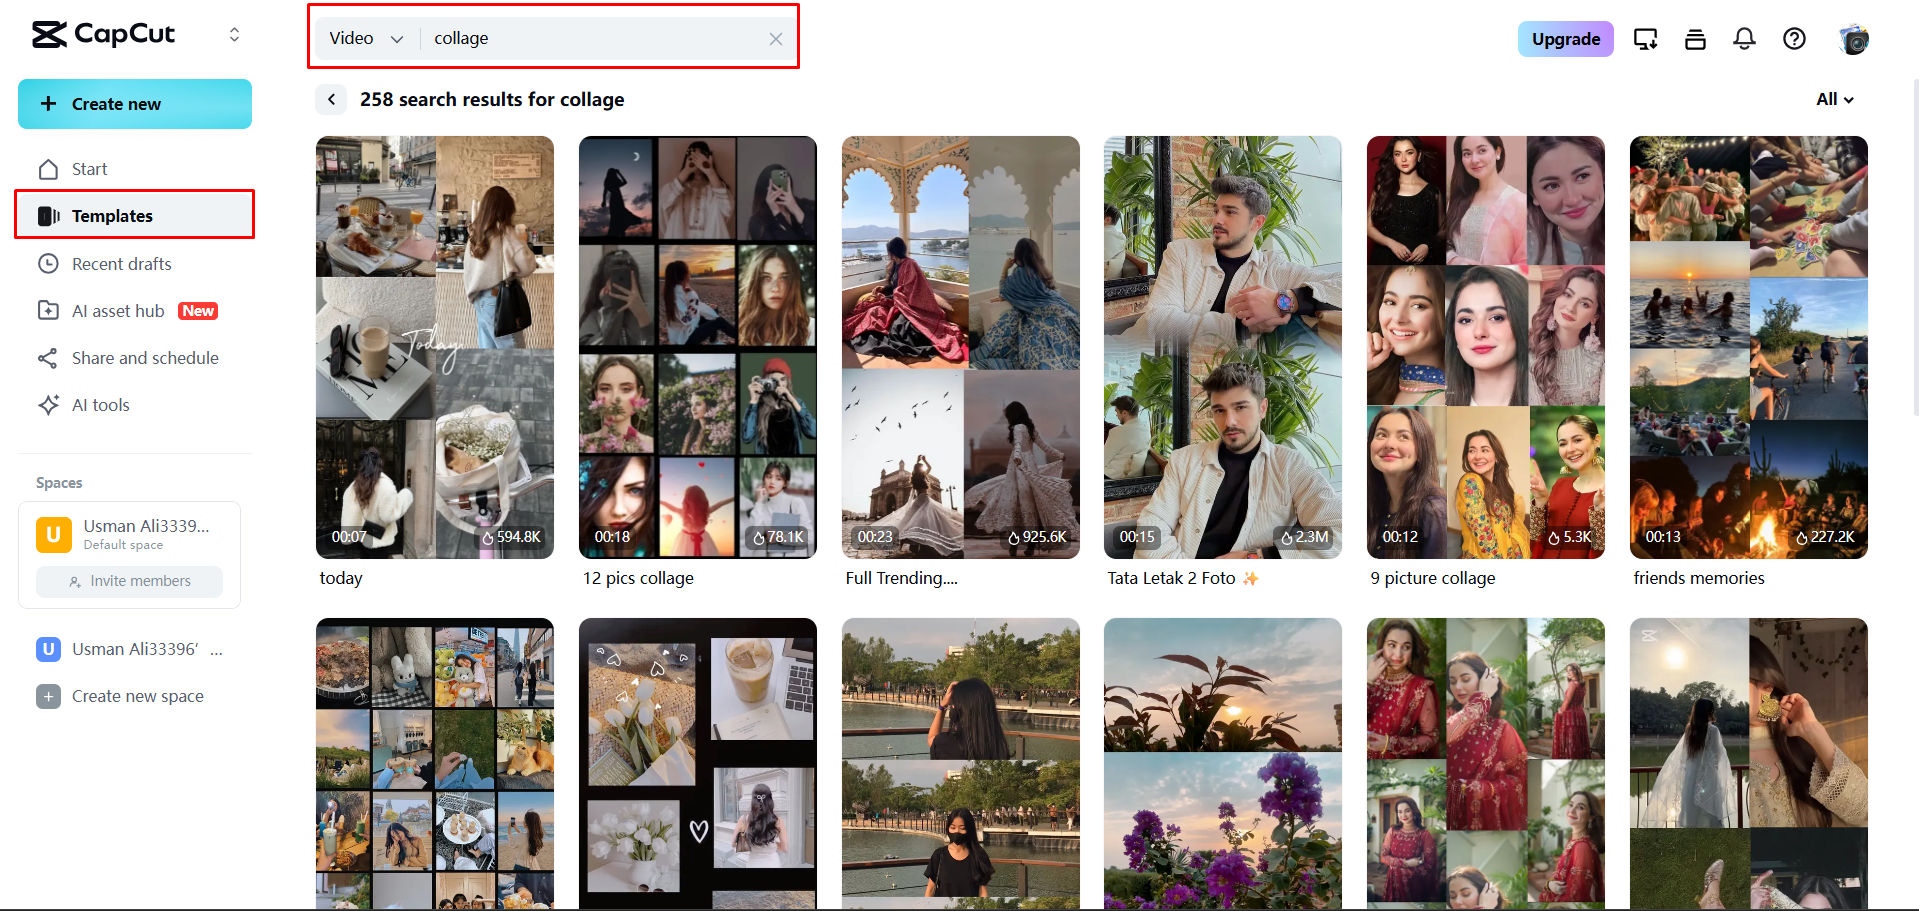The width and height of the screenshot is (1919, 911).
Task: Open the help question mark icon
Action: tap(1794, 39)
